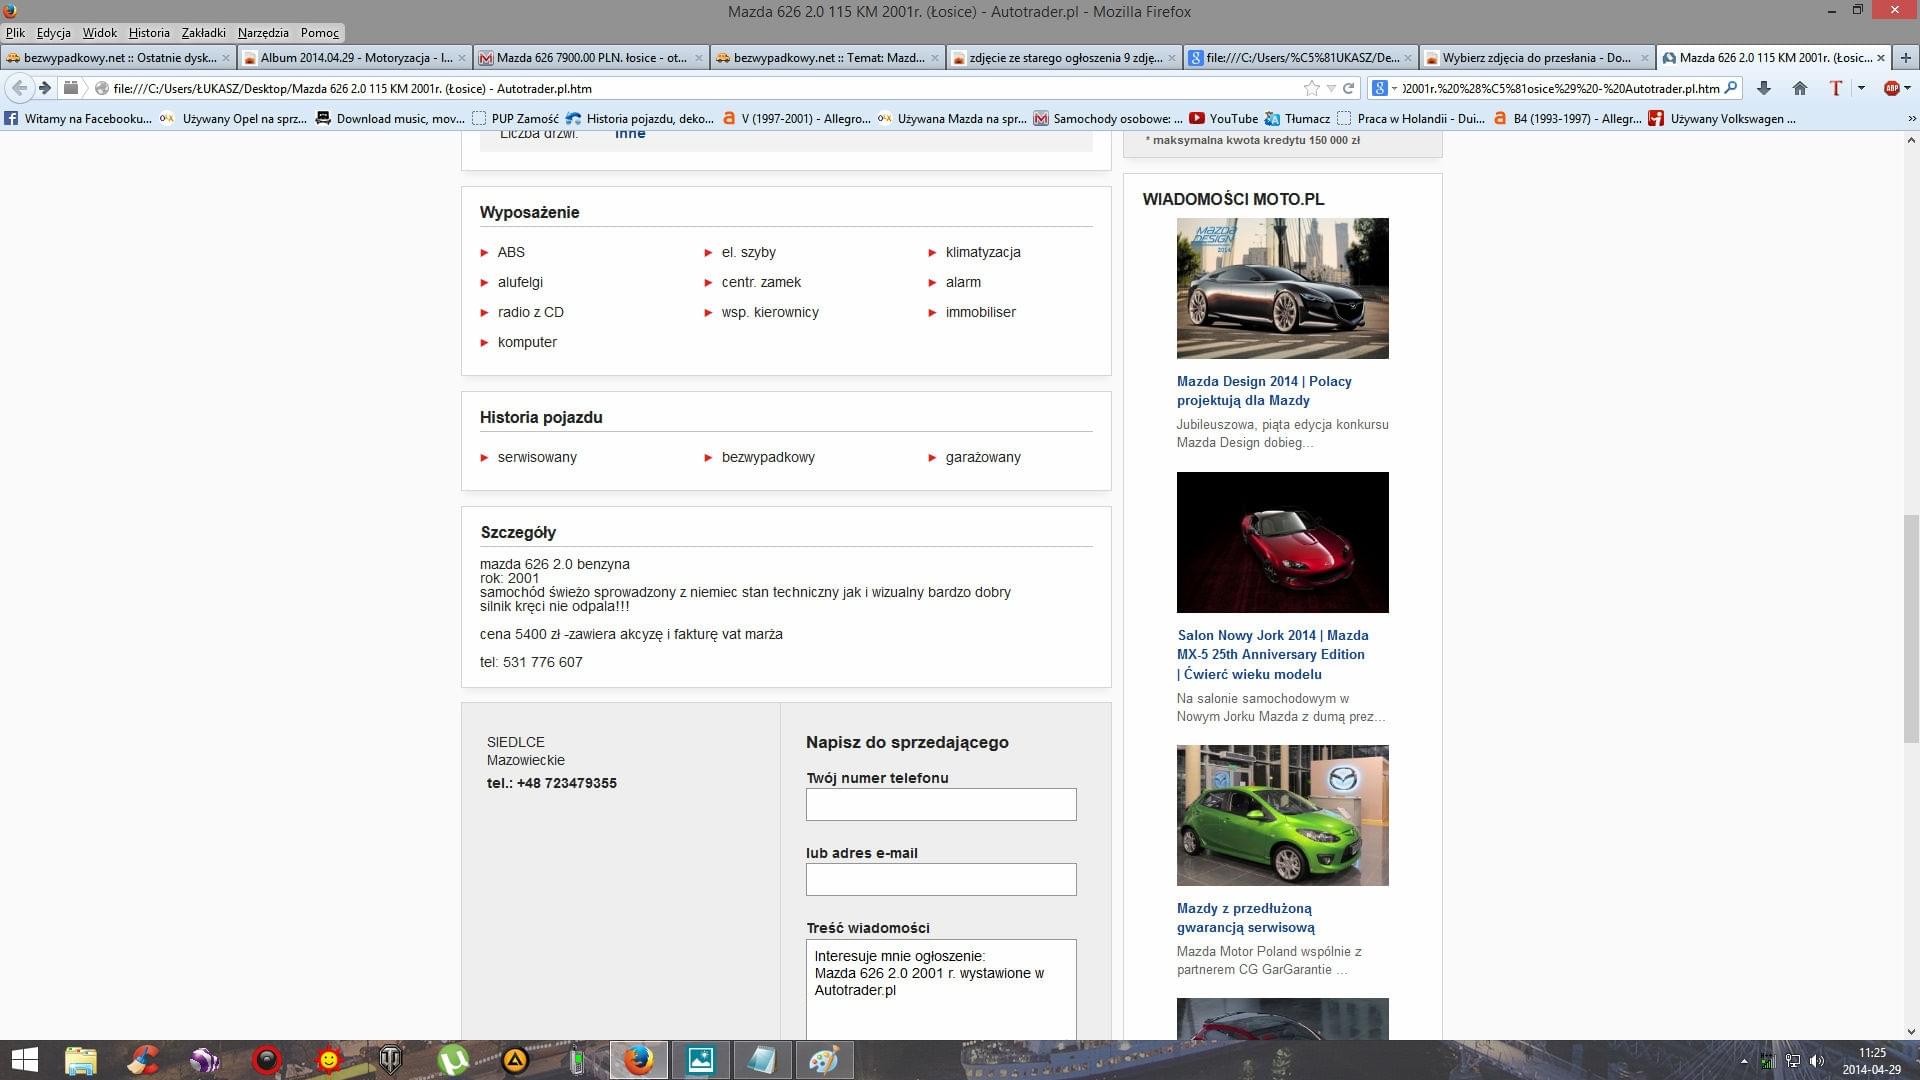The width and height of the screenshot is (1920, 1080).
Task: Switch to Album 2014.04.29 Motoryzacja tab
Action: [355, 58]
